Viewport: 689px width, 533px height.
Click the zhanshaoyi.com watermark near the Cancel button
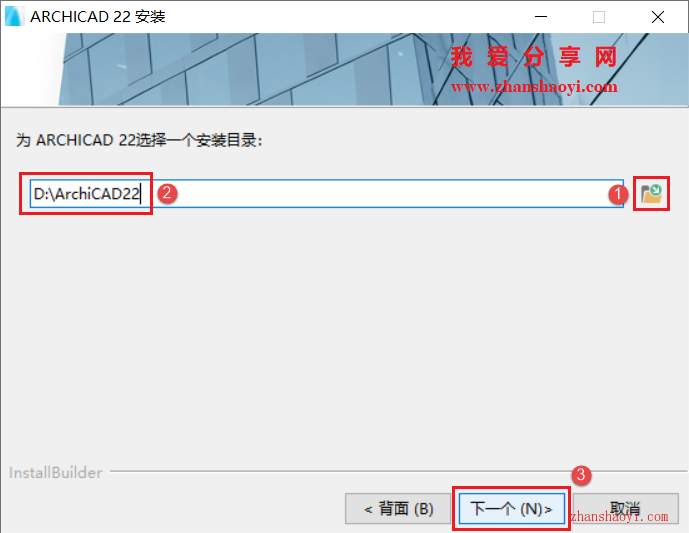pos(619,517)
